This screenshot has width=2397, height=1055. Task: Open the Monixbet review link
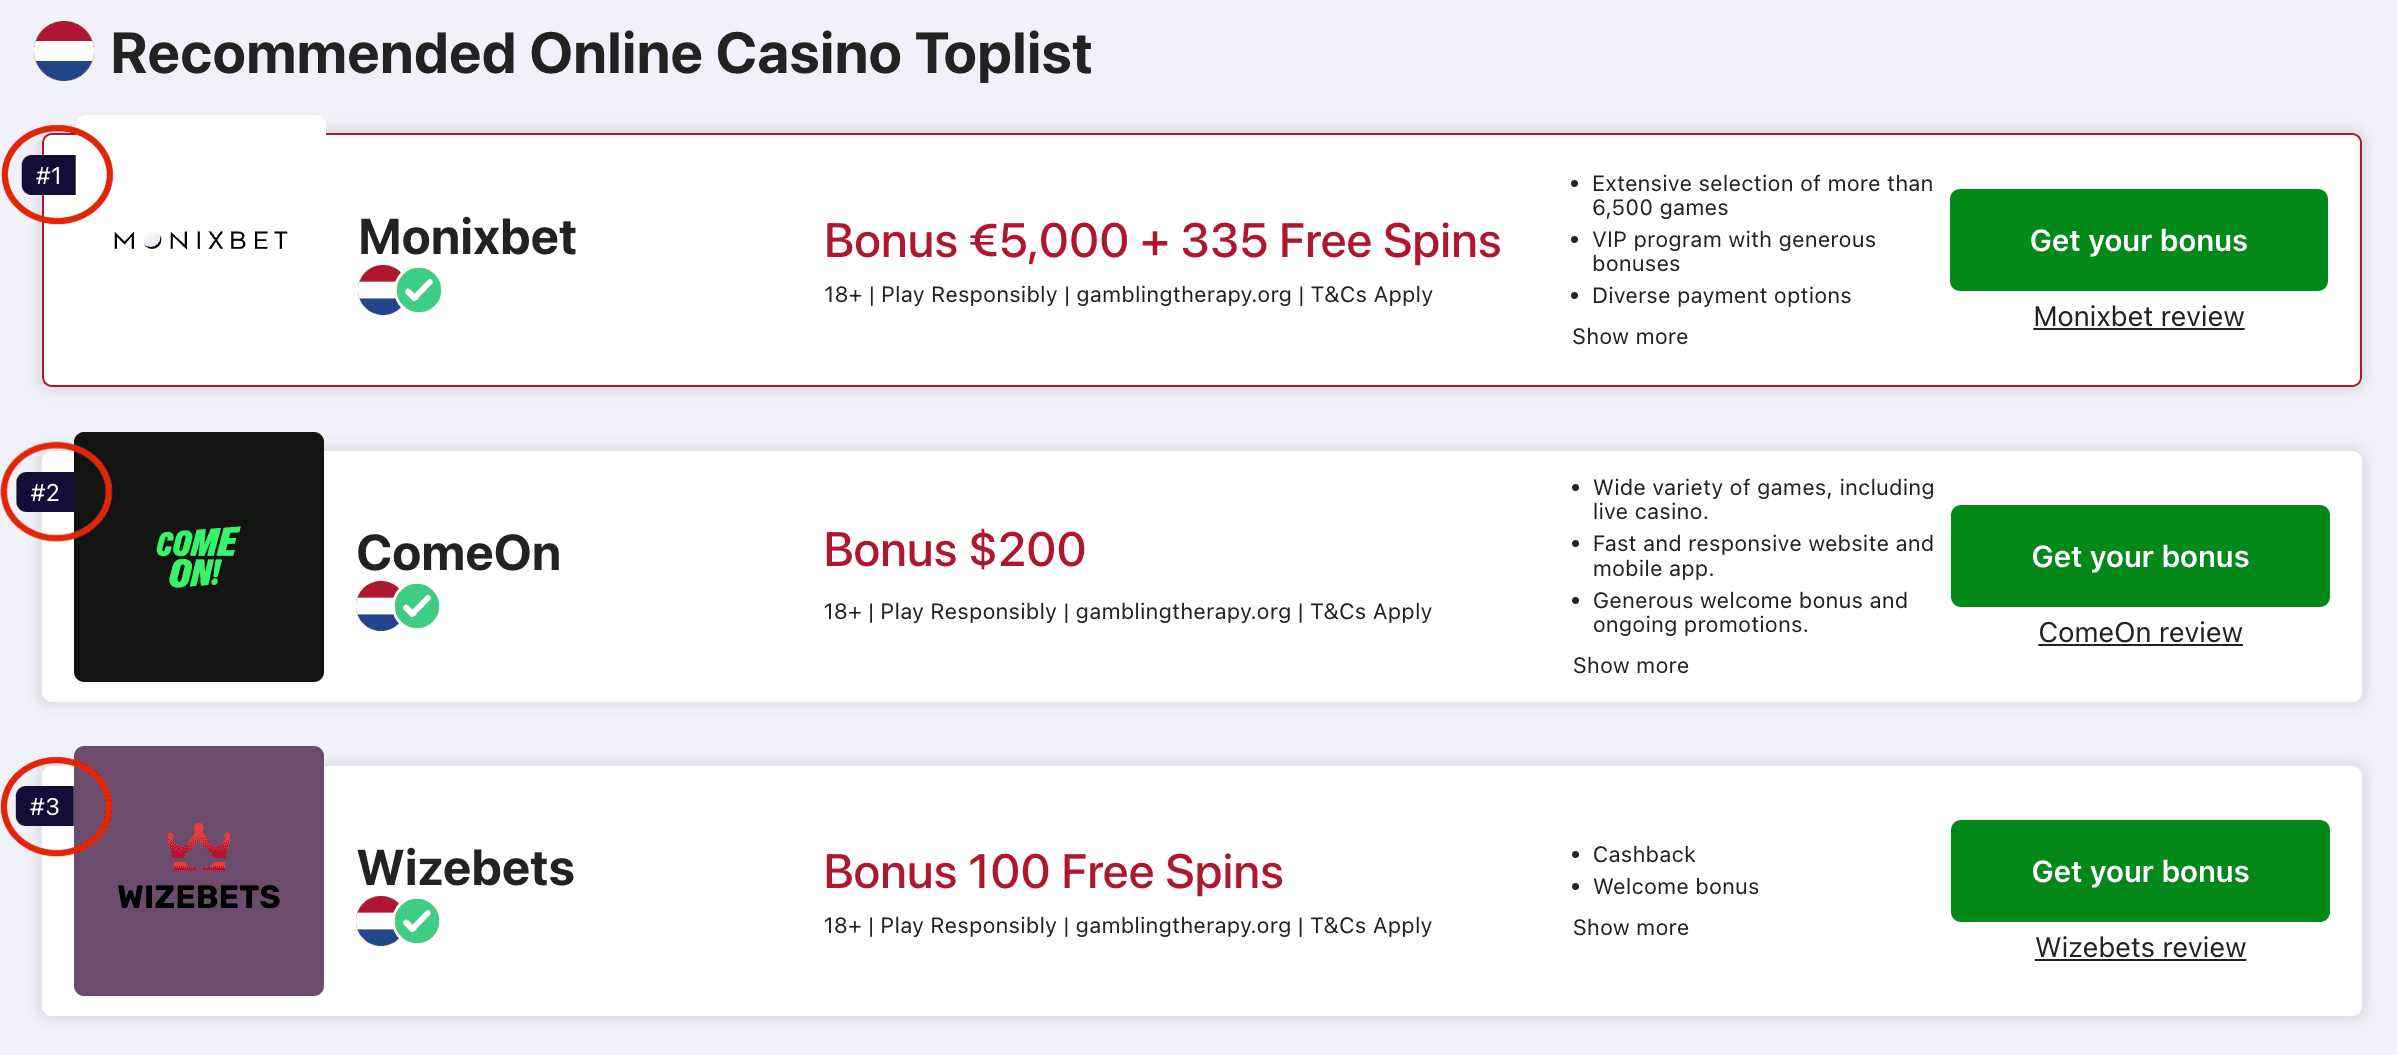(x=2138, y=317)
